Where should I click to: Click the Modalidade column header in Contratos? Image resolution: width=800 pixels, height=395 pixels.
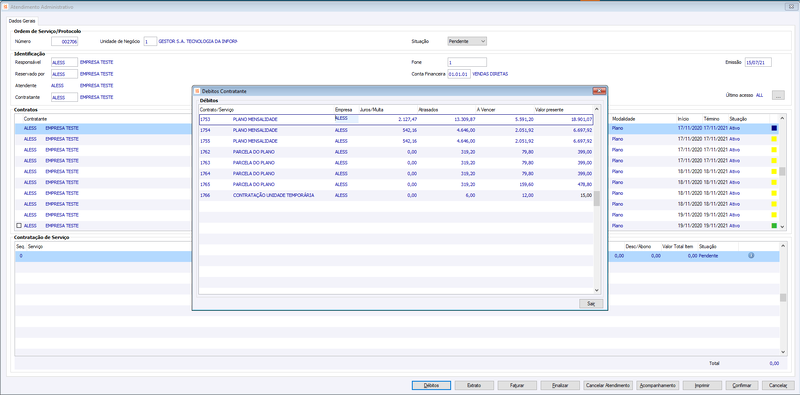click(x=623, y=118)
